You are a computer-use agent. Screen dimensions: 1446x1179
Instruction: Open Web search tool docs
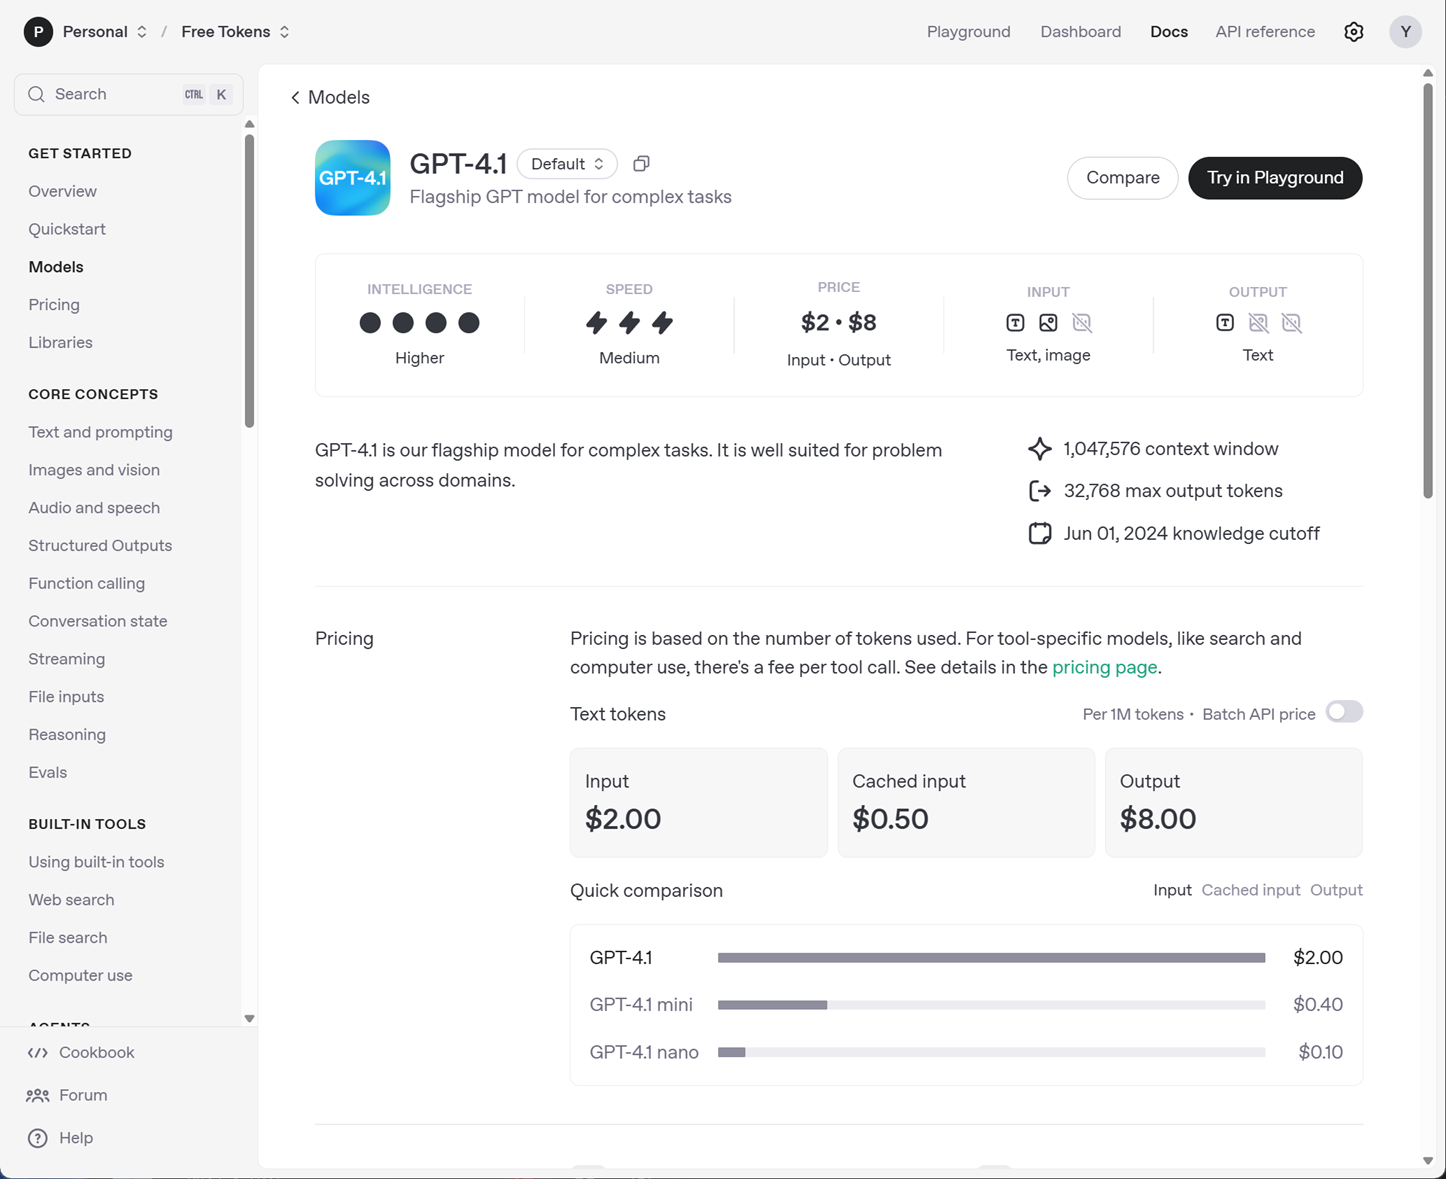tap(71, 900)
